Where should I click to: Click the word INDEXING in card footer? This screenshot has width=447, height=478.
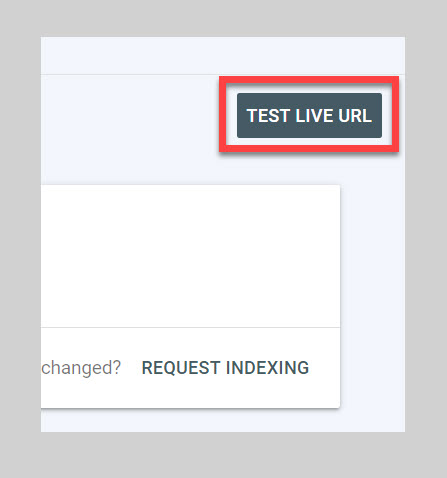267,368
